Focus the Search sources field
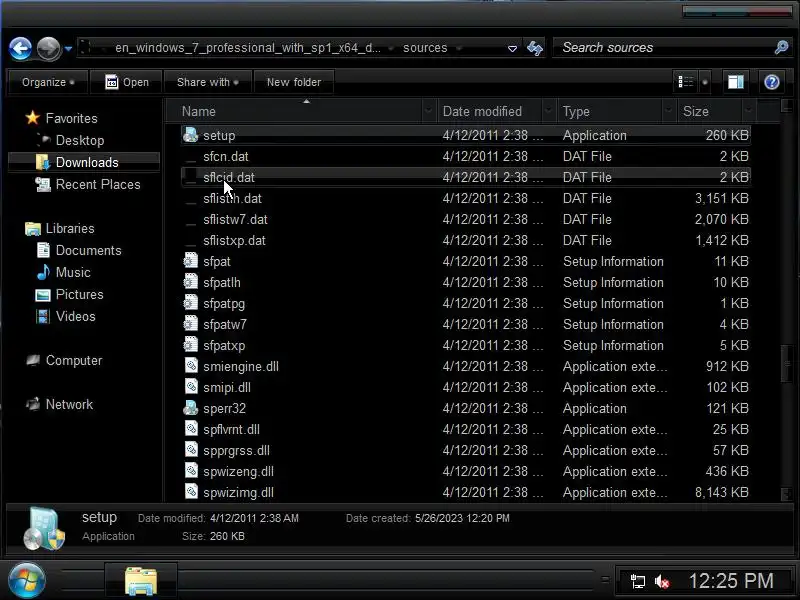The image size is (800, 600). [x=663, y=47]
